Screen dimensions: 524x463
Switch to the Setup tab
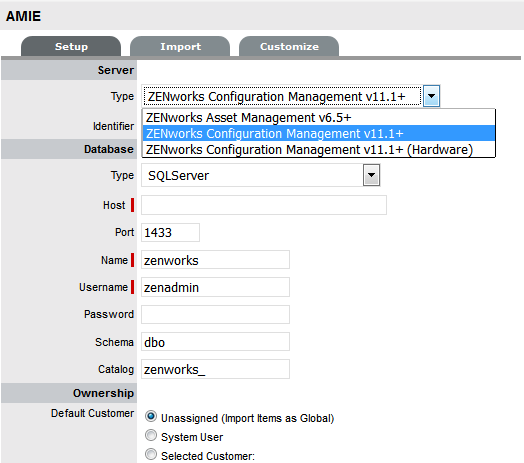coord(71,46)
